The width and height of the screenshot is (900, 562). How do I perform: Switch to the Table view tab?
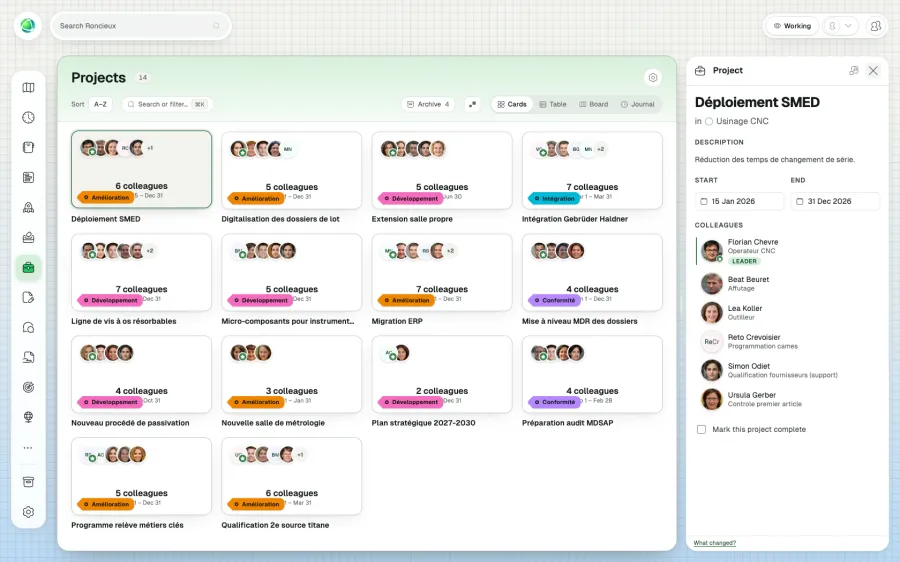(x=553, y=104)
